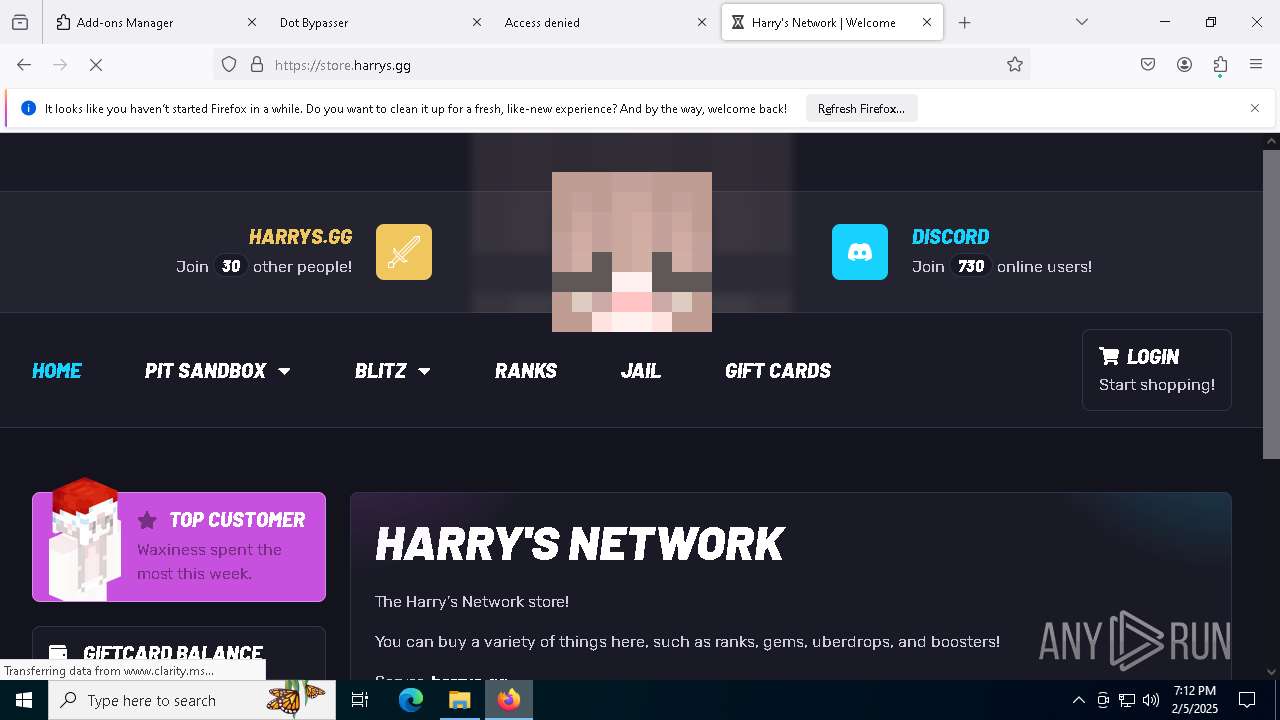Click the taskbar clock showing 7:12 PM
Screen dimensions: 1280x720
pos(1195,700)
